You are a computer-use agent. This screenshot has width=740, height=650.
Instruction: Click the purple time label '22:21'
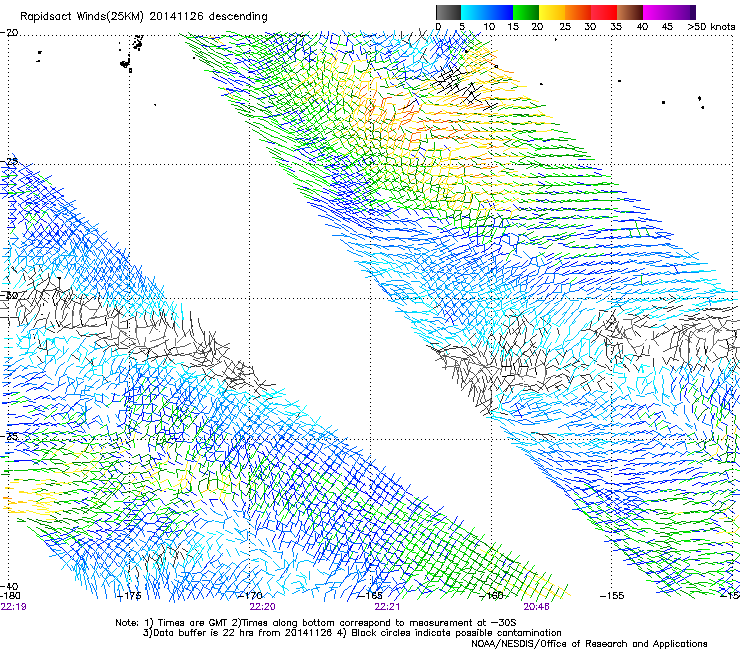[x=387, y=607]
